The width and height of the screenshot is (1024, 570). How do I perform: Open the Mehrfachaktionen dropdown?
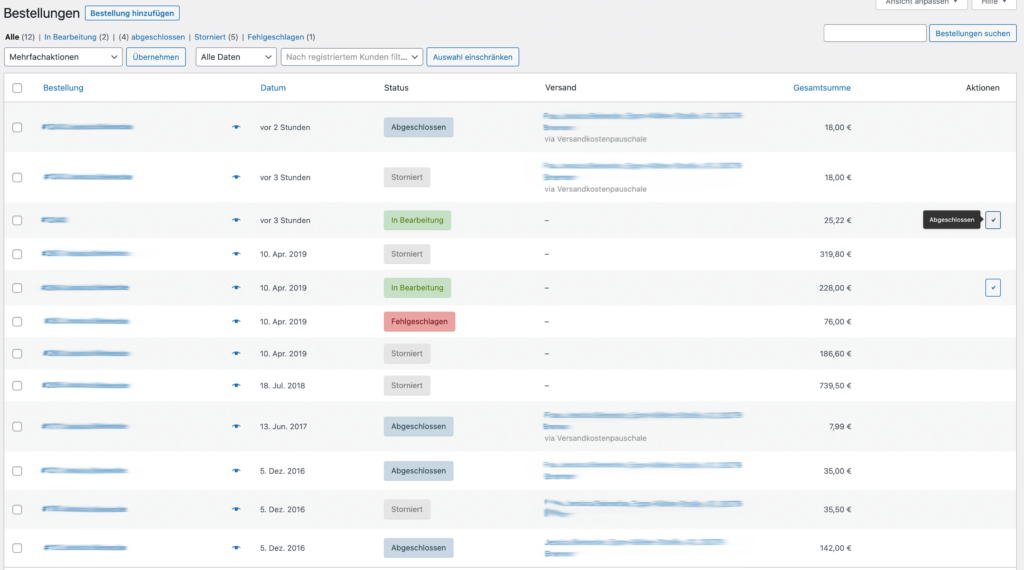coord(63,57)
